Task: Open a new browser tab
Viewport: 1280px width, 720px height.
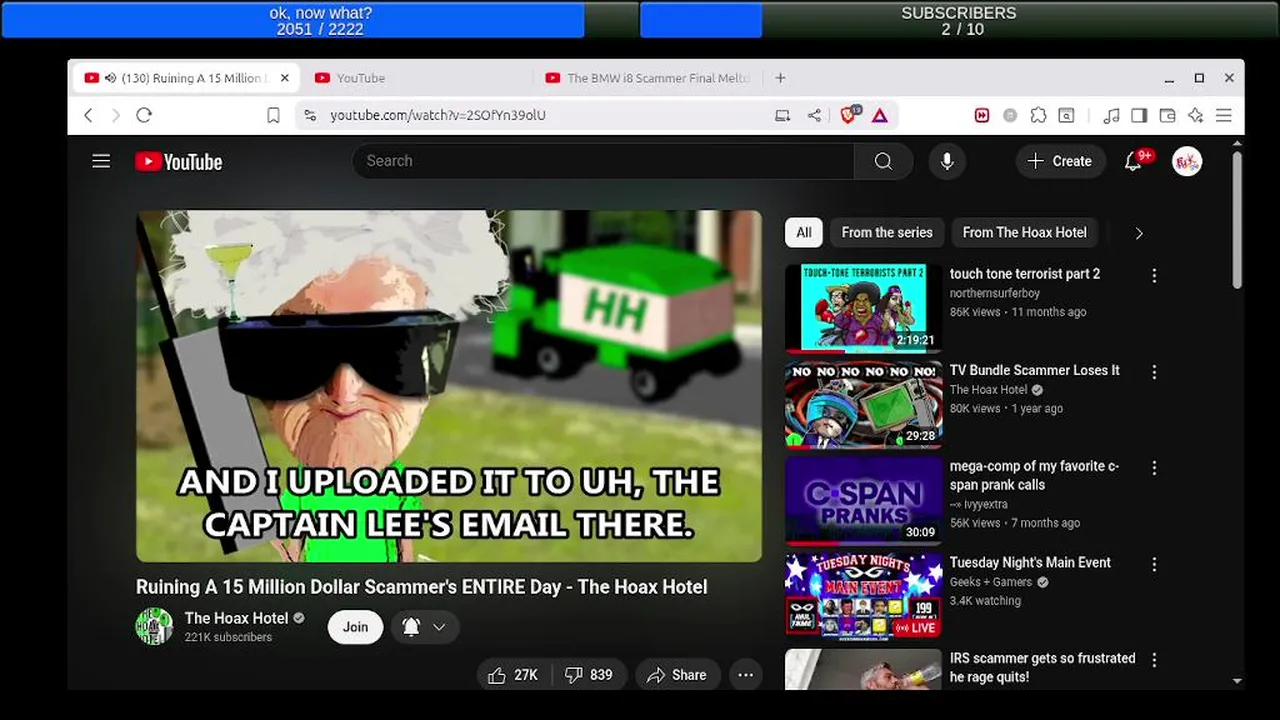Action: (x=780, y=78)
